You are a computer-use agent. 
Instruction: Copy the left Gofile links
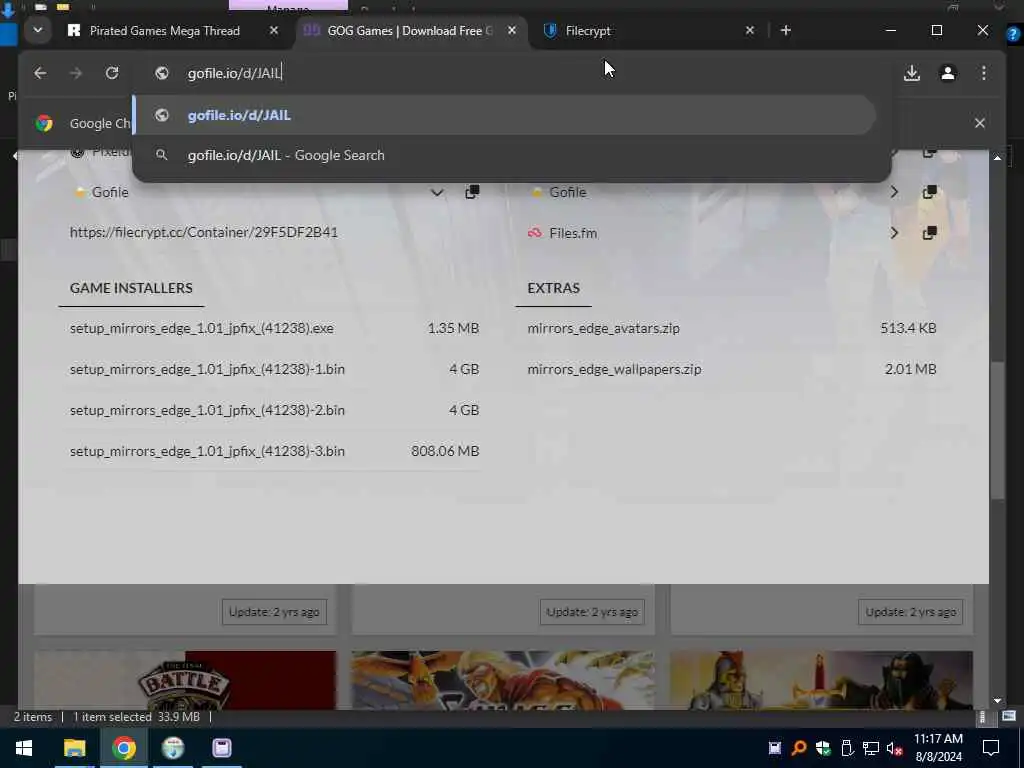[472, 192]
